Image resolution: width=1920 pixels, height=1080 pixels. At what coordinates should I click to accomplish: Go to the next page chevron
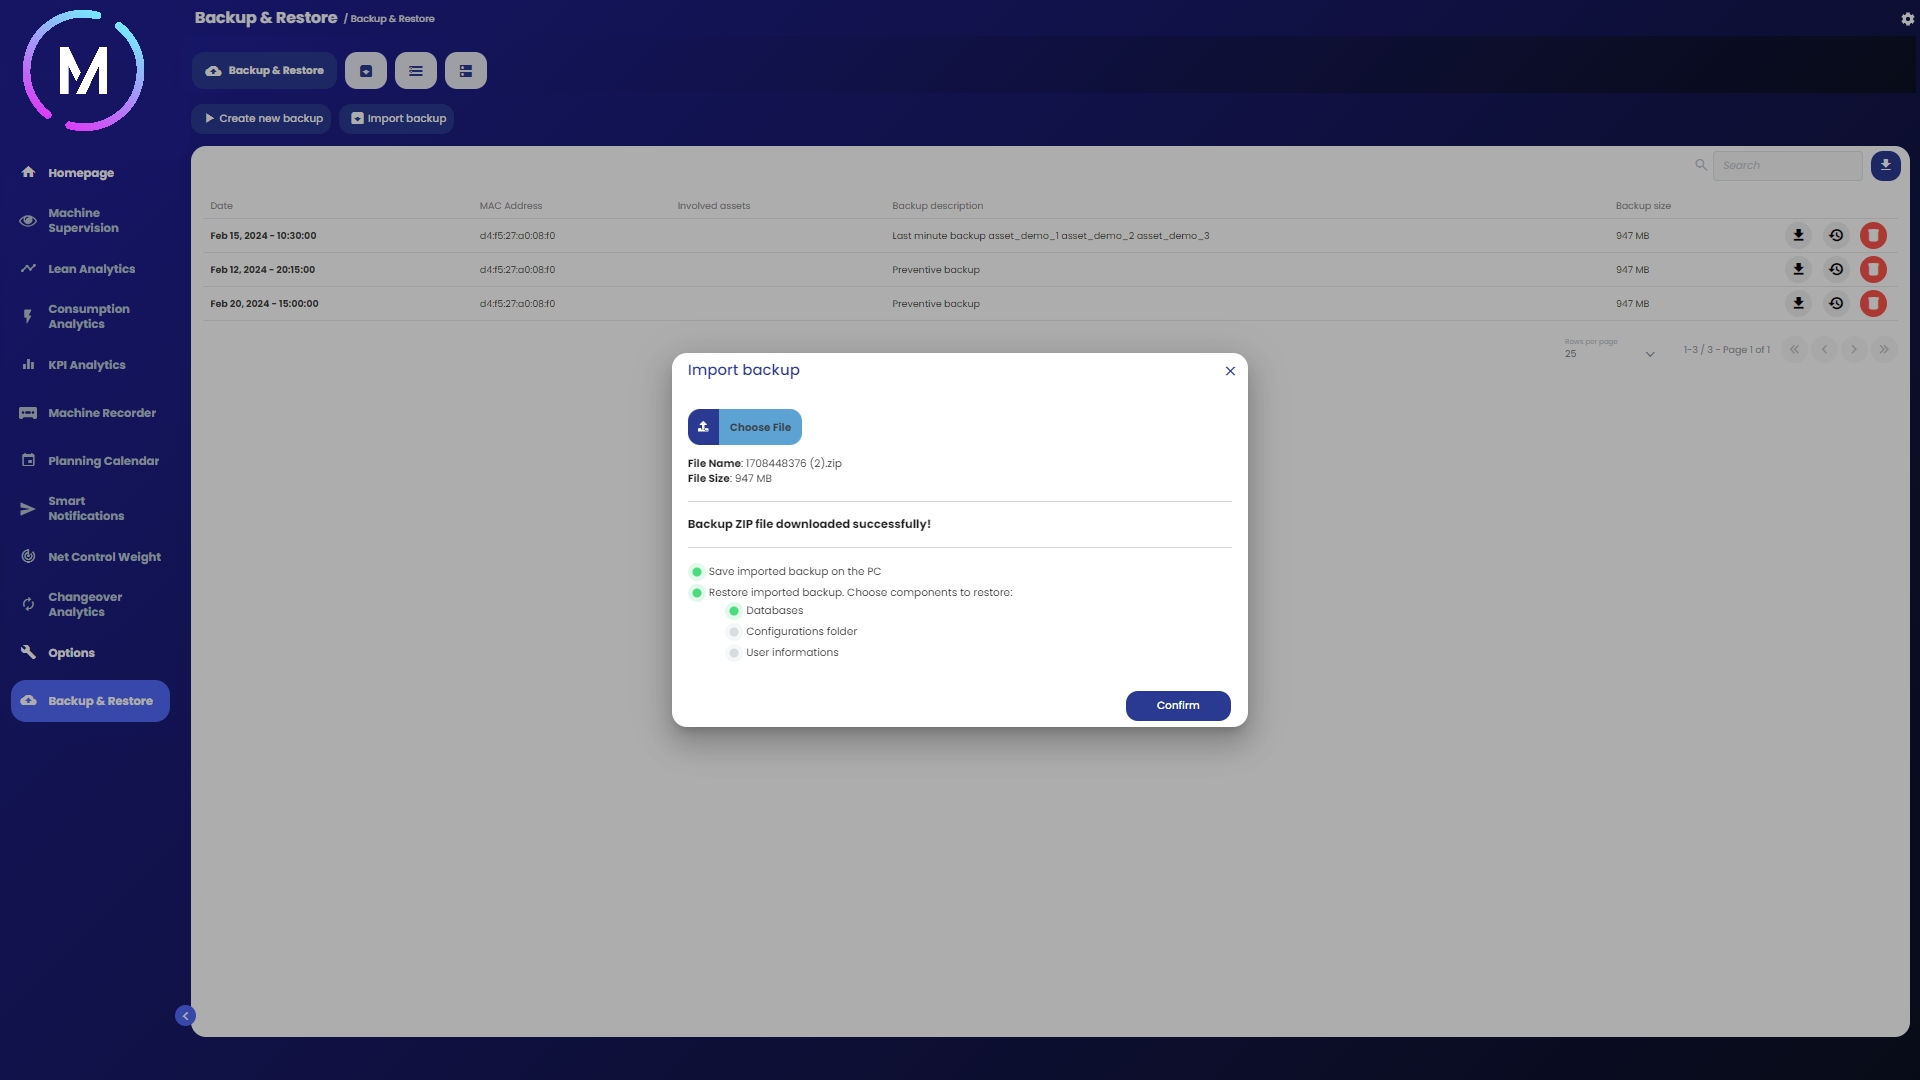tap(1854, 350)
